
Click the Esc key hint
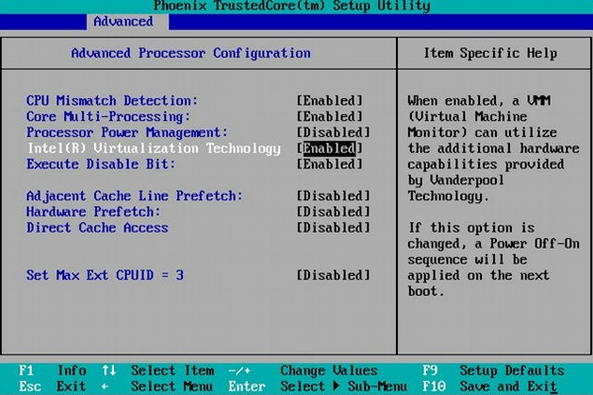(x=30, y=386)
